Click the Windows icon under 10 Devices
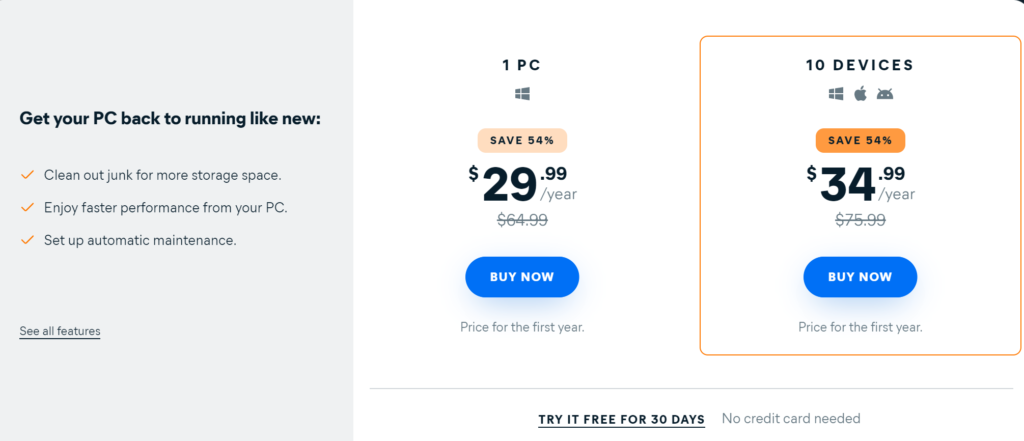 point(836,94)
